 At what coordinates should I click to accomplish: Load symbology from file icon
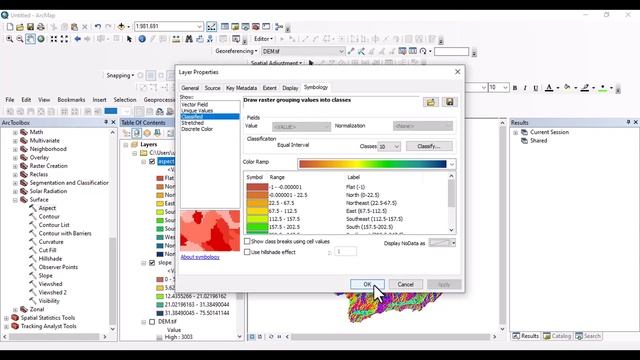coord(431,102)
